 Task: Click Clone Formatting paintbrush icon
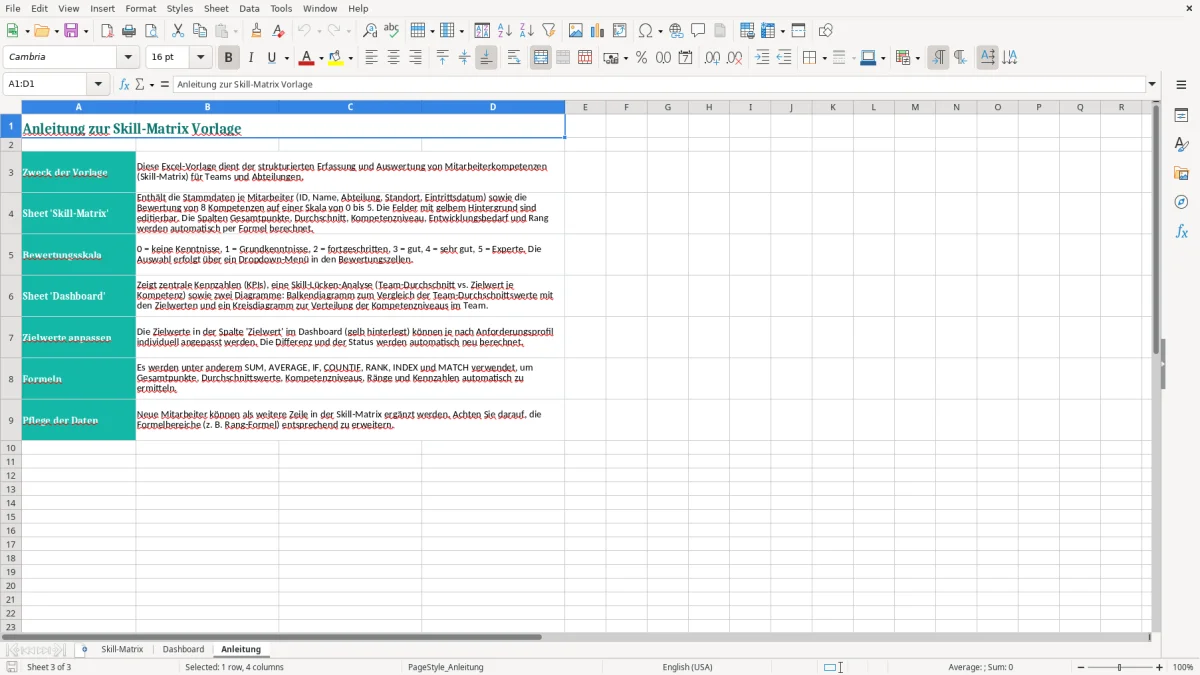tap(257, 31)
